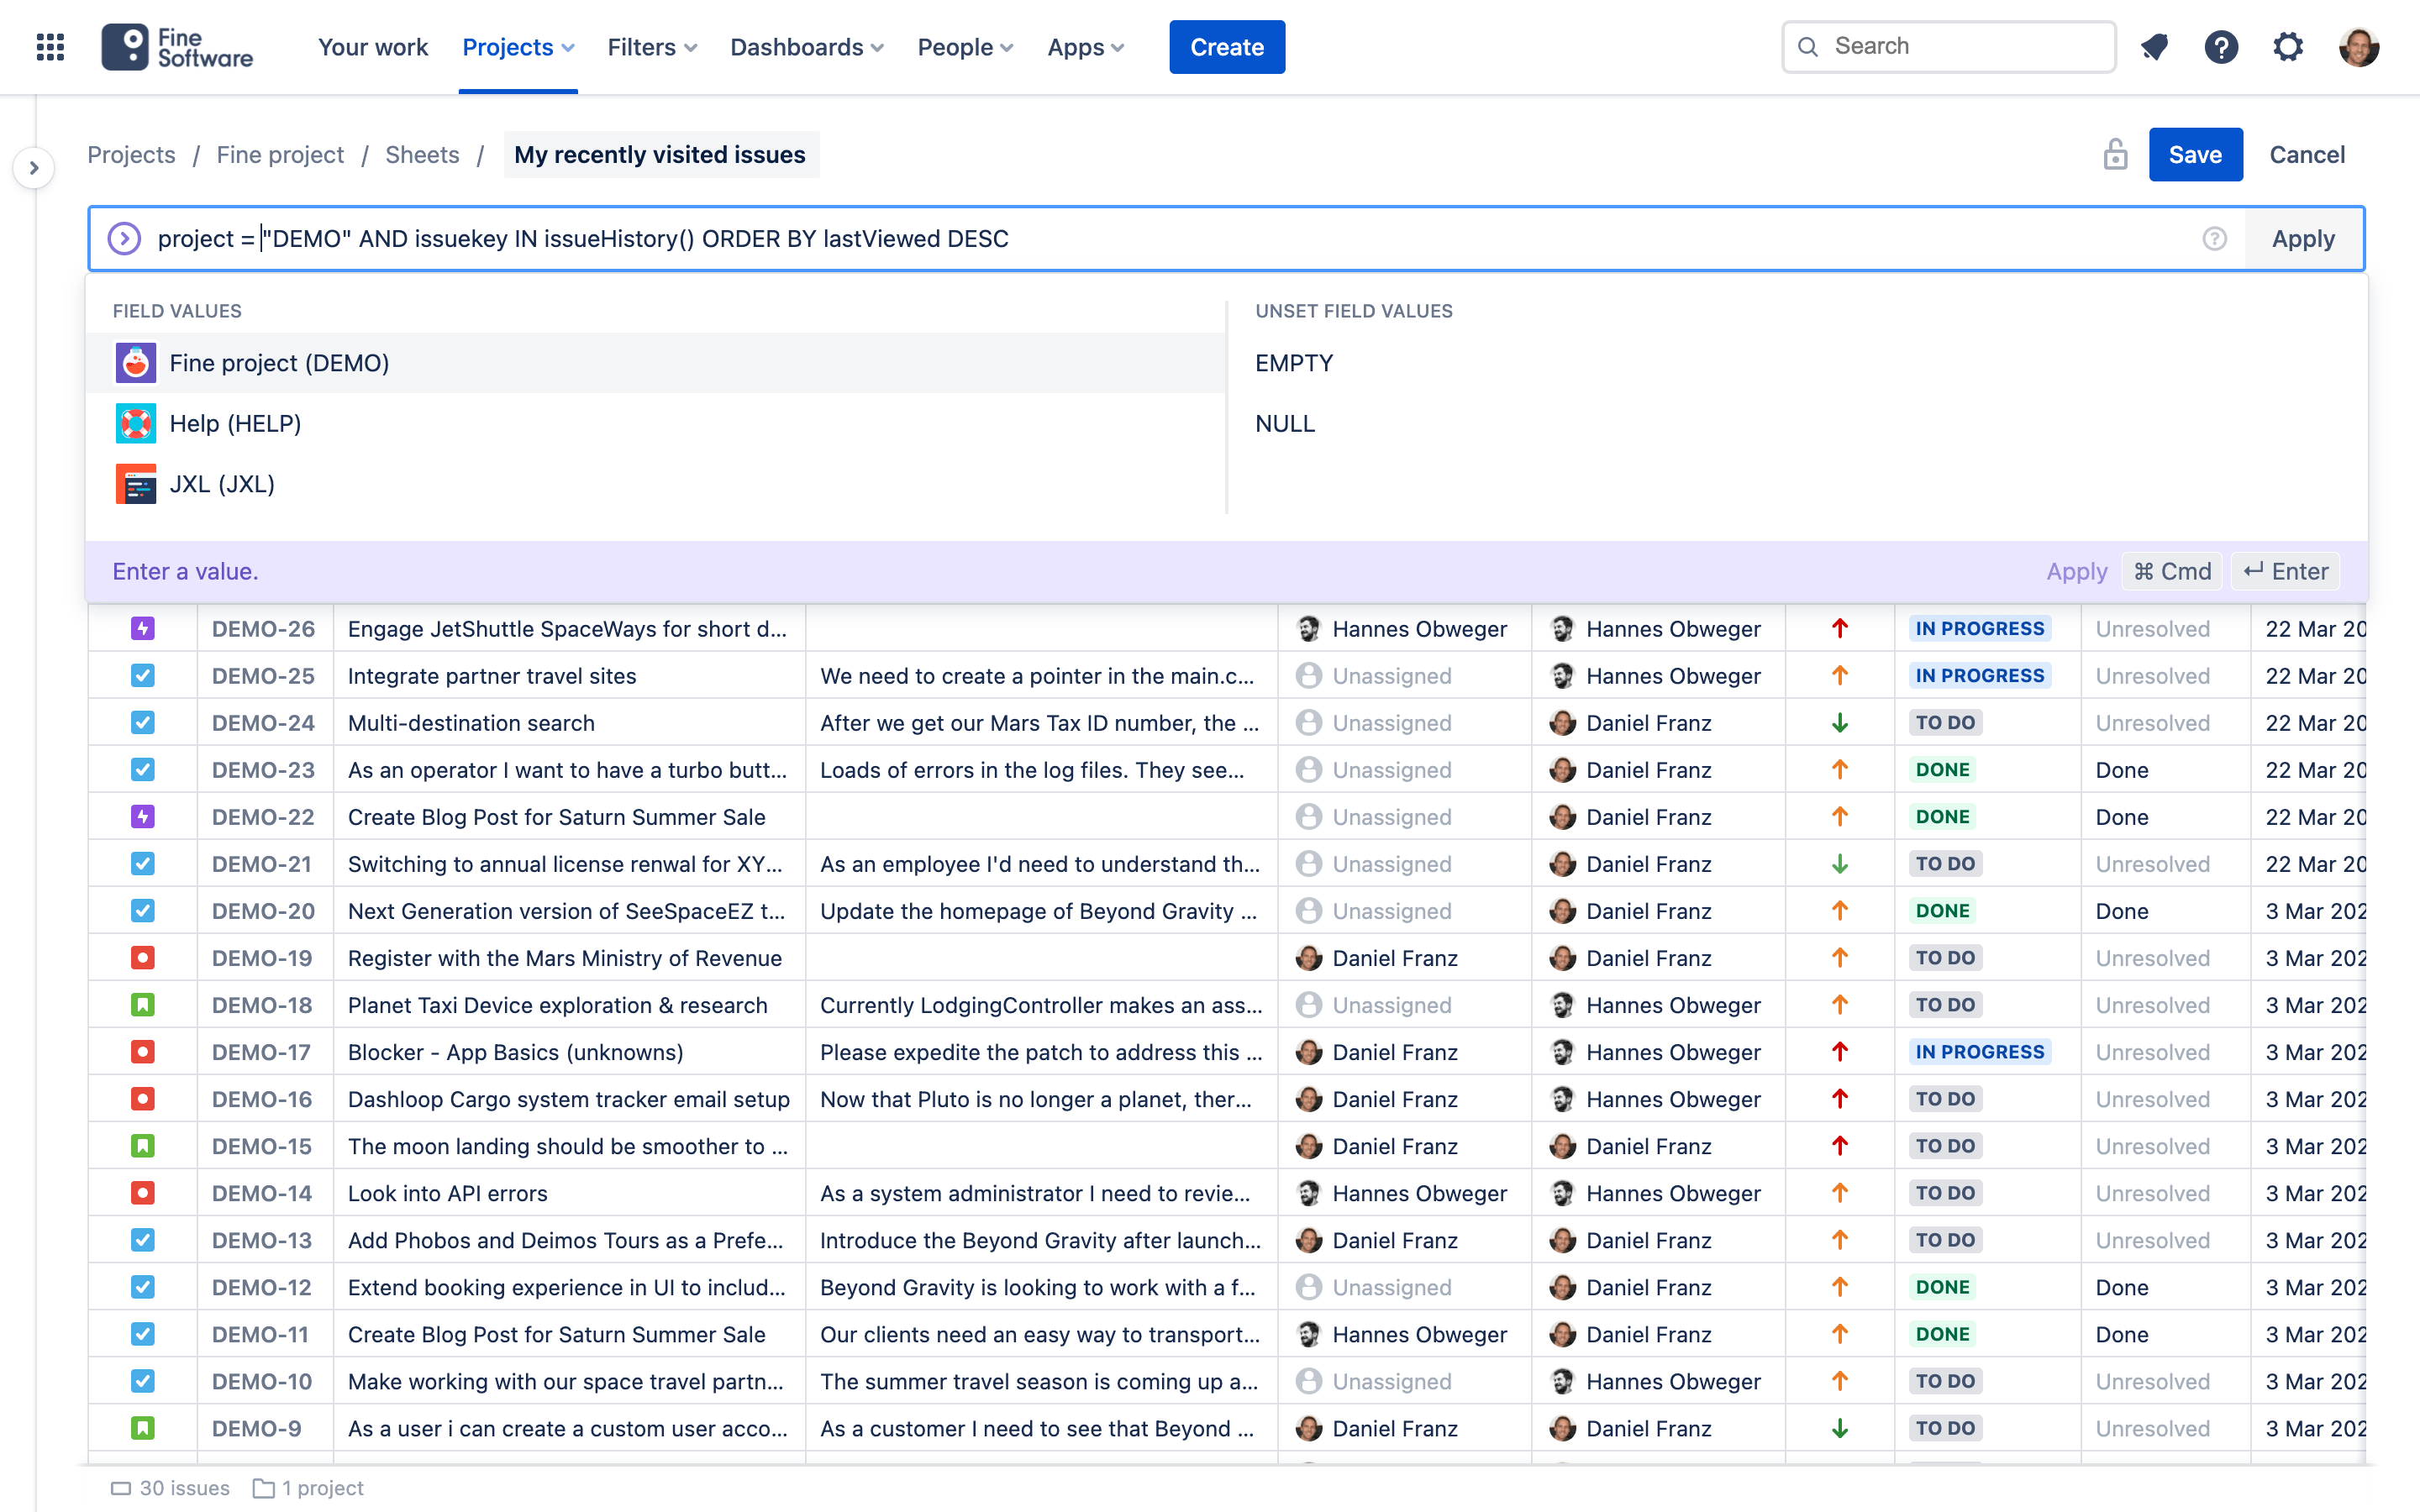The width and height of the screenshot is (2420, 1512).
Task: Click the green issue type icon on DEMO-9
Action: (143, 1428)
